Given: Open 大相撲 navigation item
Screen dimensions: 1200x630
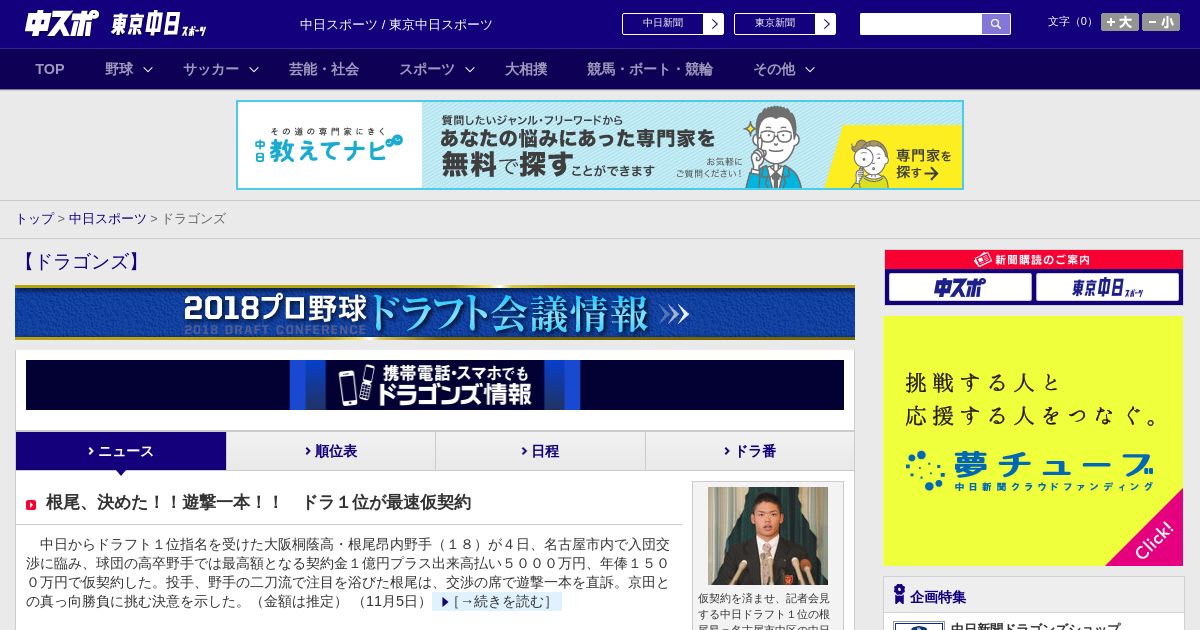Looking at the screenshot, I should tap(526, 69).
